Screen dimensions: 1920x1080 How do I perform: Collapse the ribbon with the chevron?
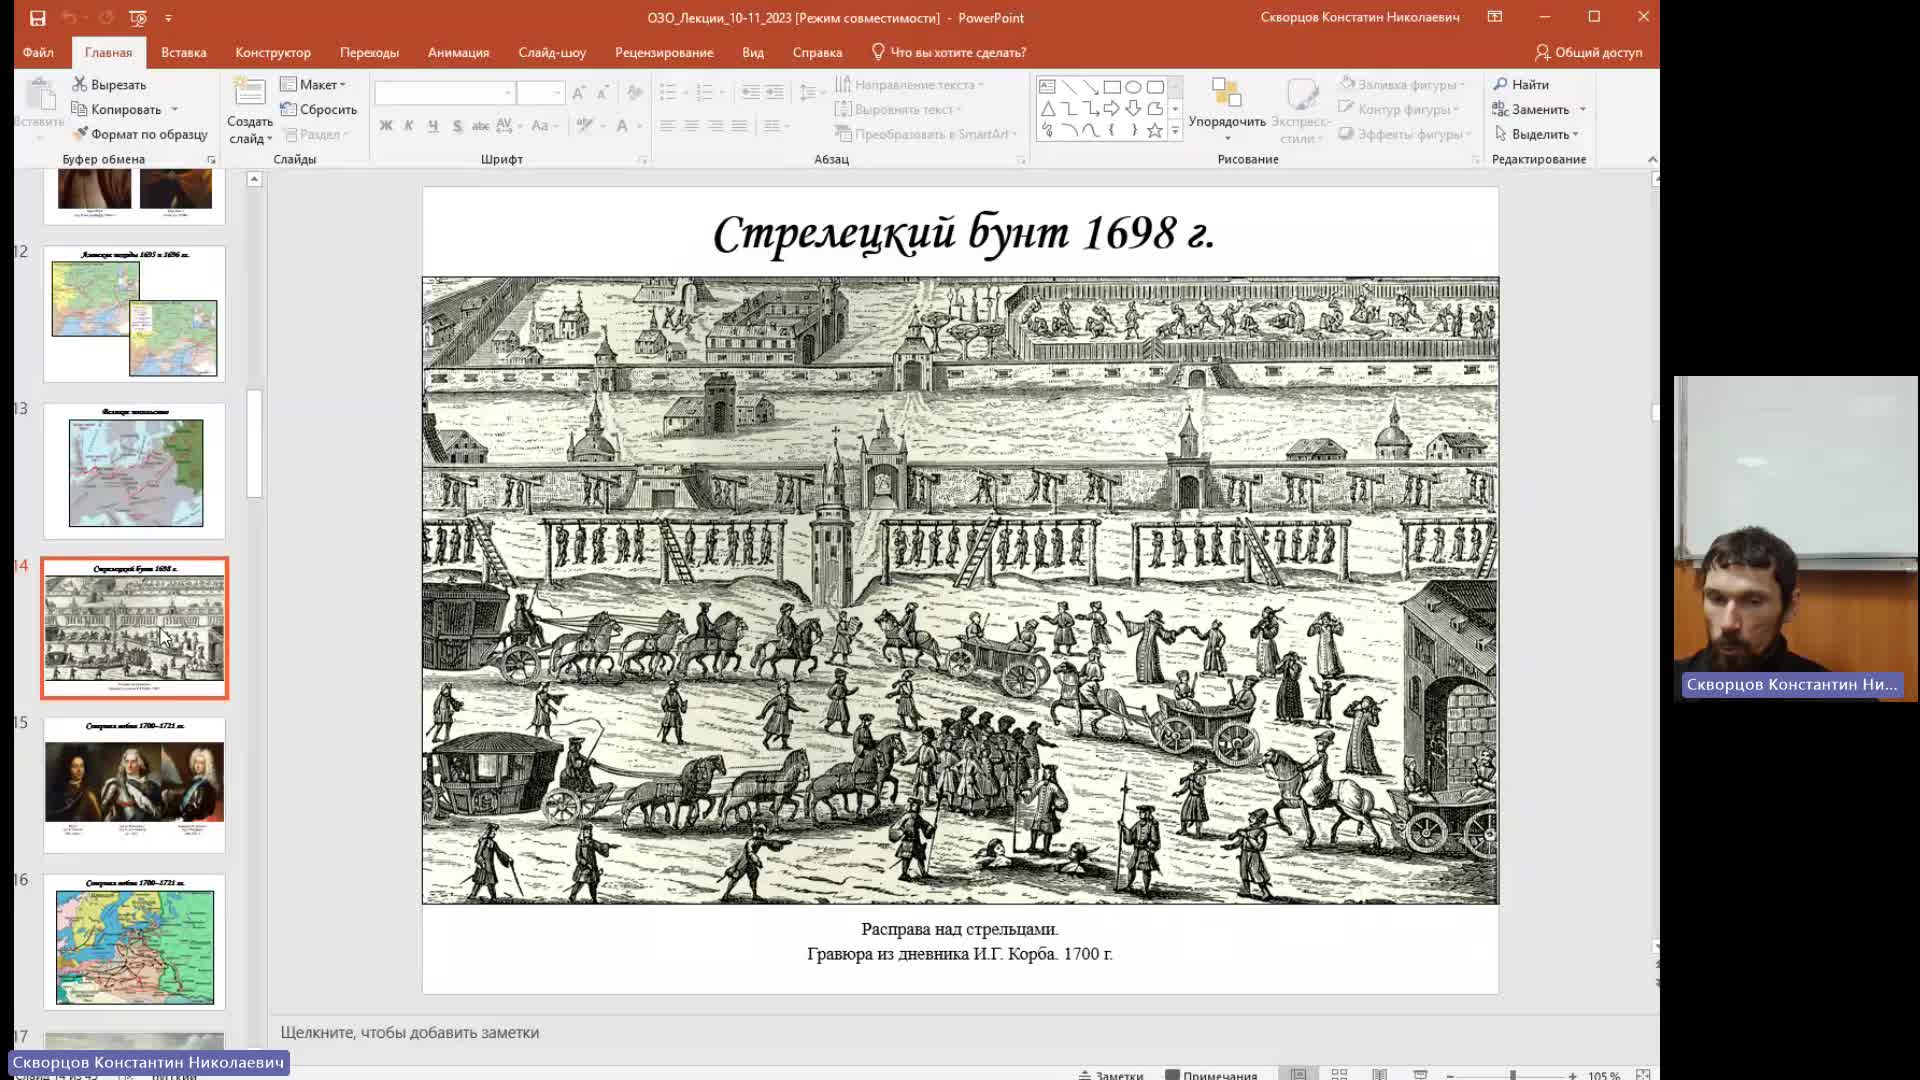tap(1652, 160)
